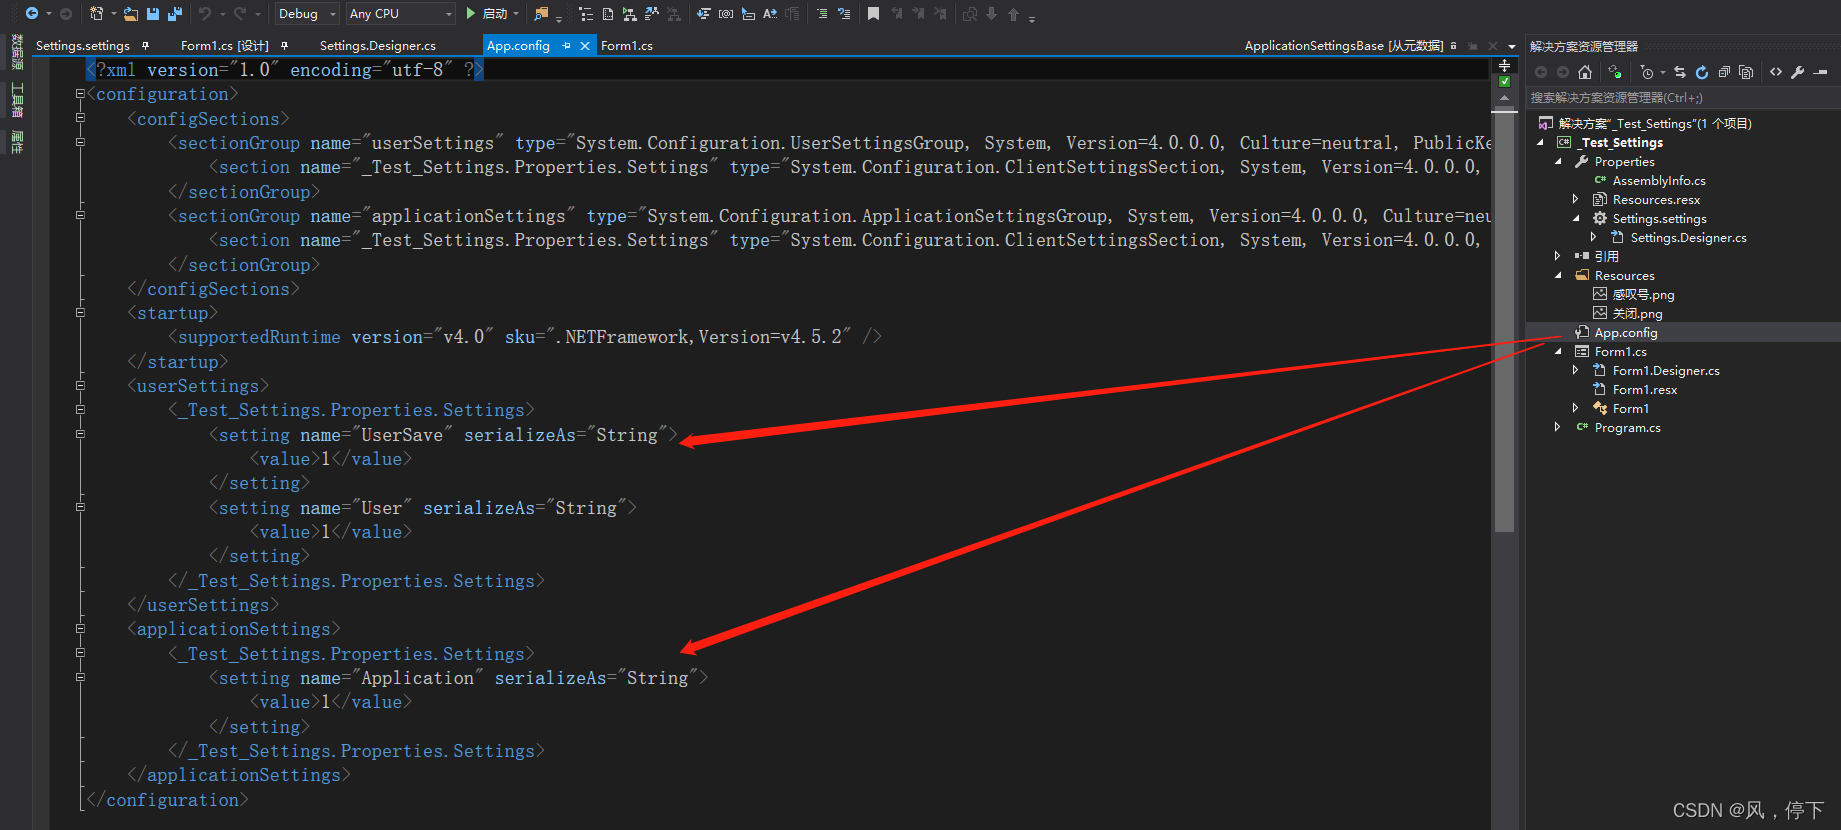Collapse the Resources folder node
The height and width of the screenshot is (830, 1841).
[1558, 276]
